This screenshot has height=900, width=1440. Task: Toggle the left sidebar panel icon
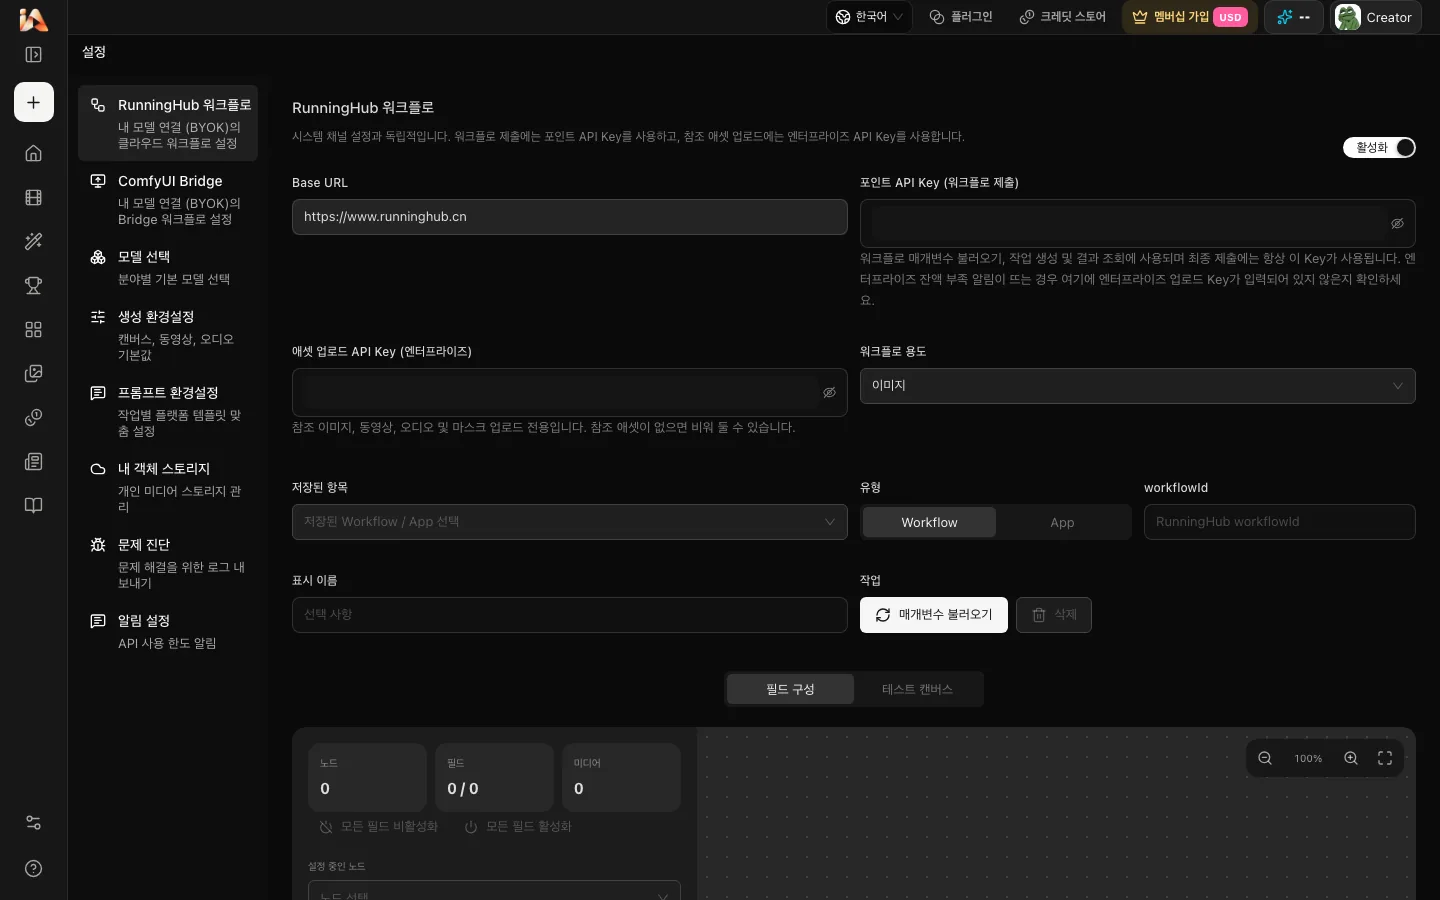(x=33, y=55)
